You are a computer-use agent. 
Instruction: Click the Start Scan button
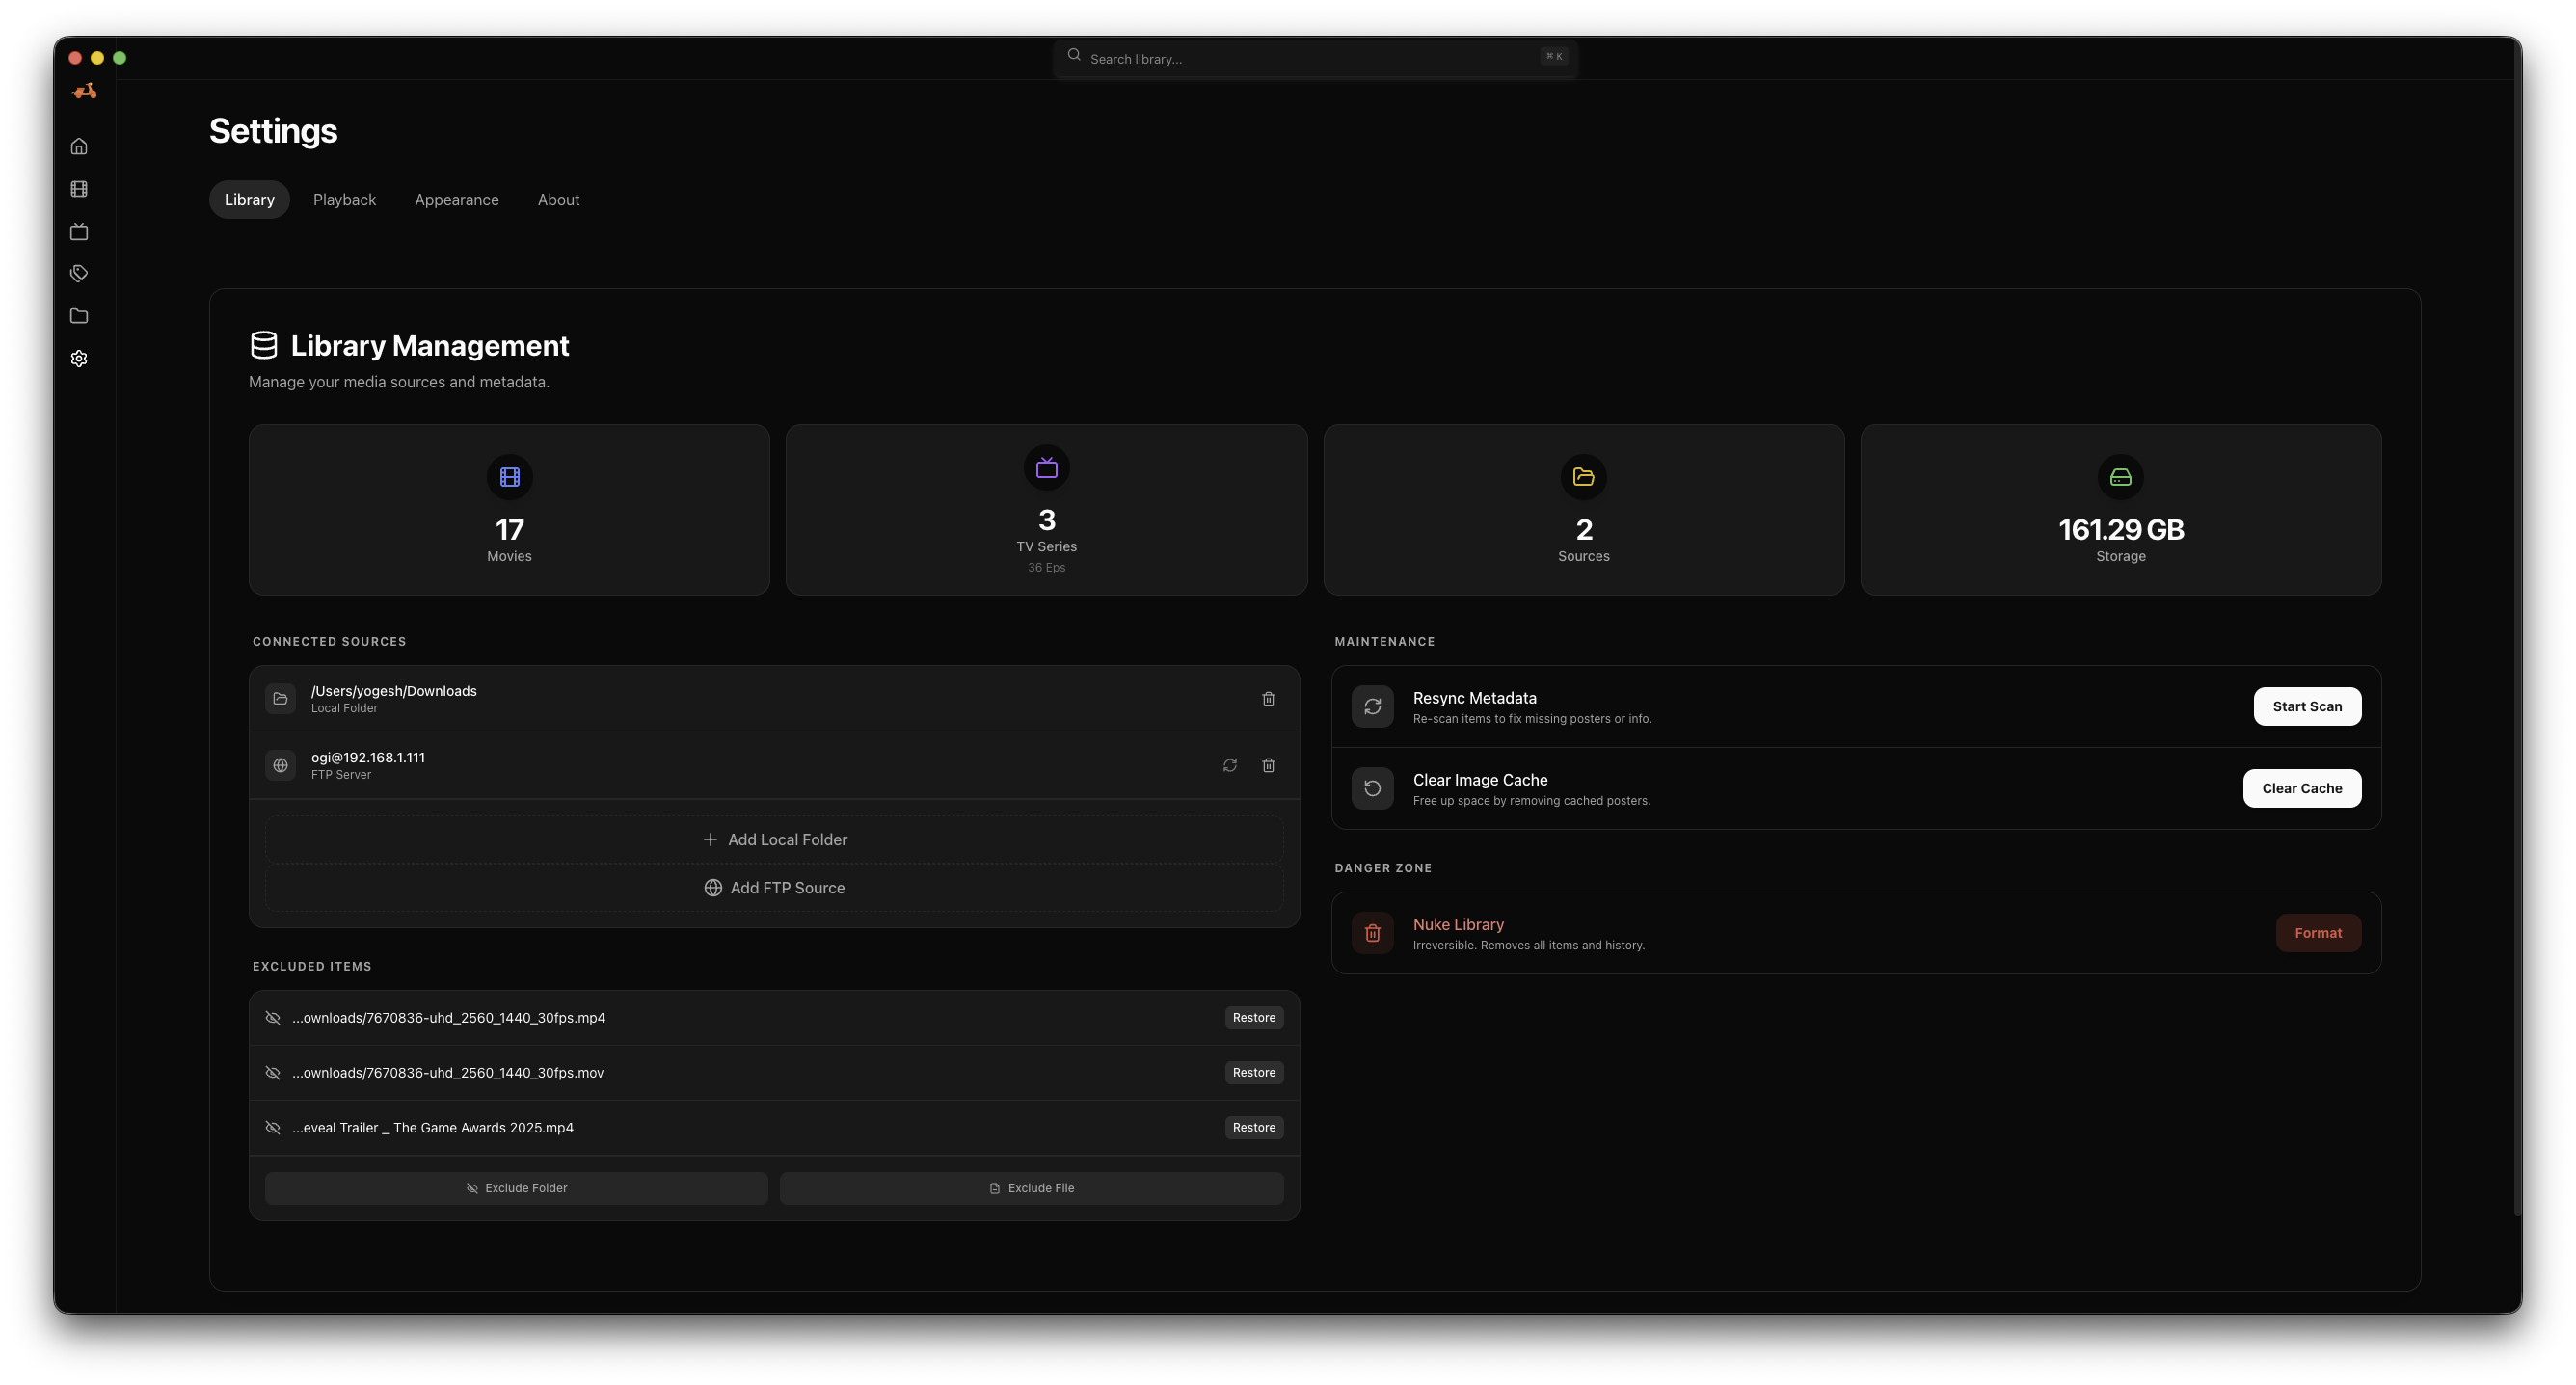pos(2306,707)
